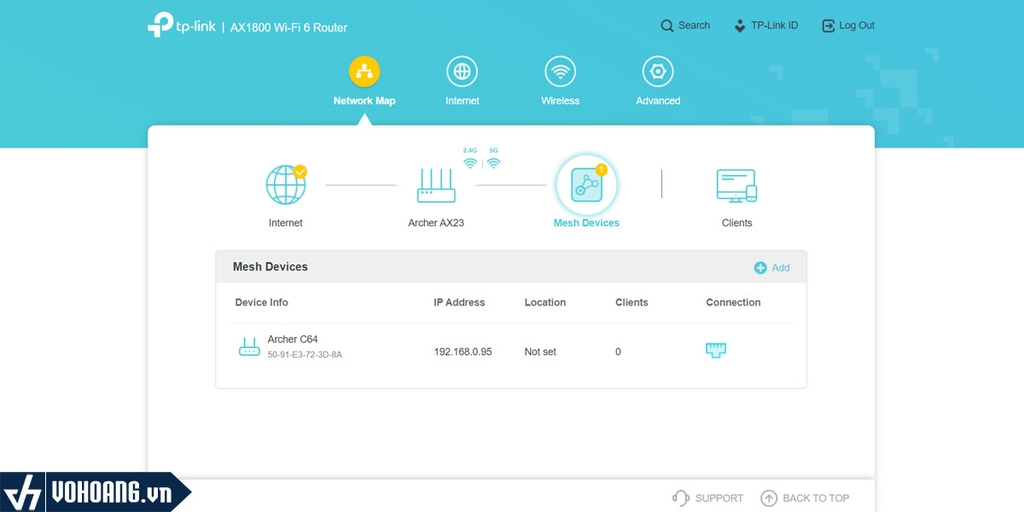Open Search in the top bar
The height and width of the screenshot is (512, 1024).
685,25
